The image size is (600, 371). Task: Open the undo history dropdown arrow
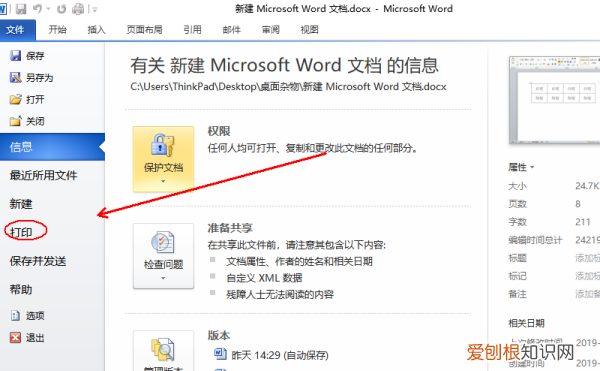(x=49, y=8)
